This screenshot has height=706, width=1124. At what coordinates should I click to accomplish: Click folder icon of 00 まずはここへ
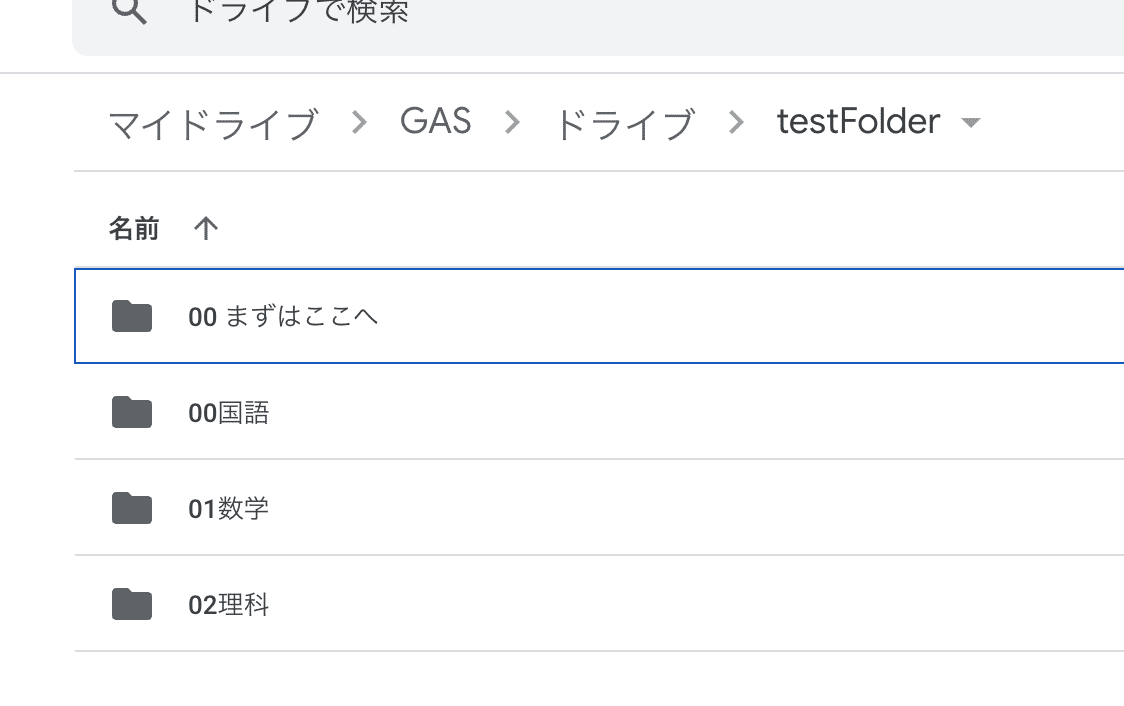coord(132,316)
